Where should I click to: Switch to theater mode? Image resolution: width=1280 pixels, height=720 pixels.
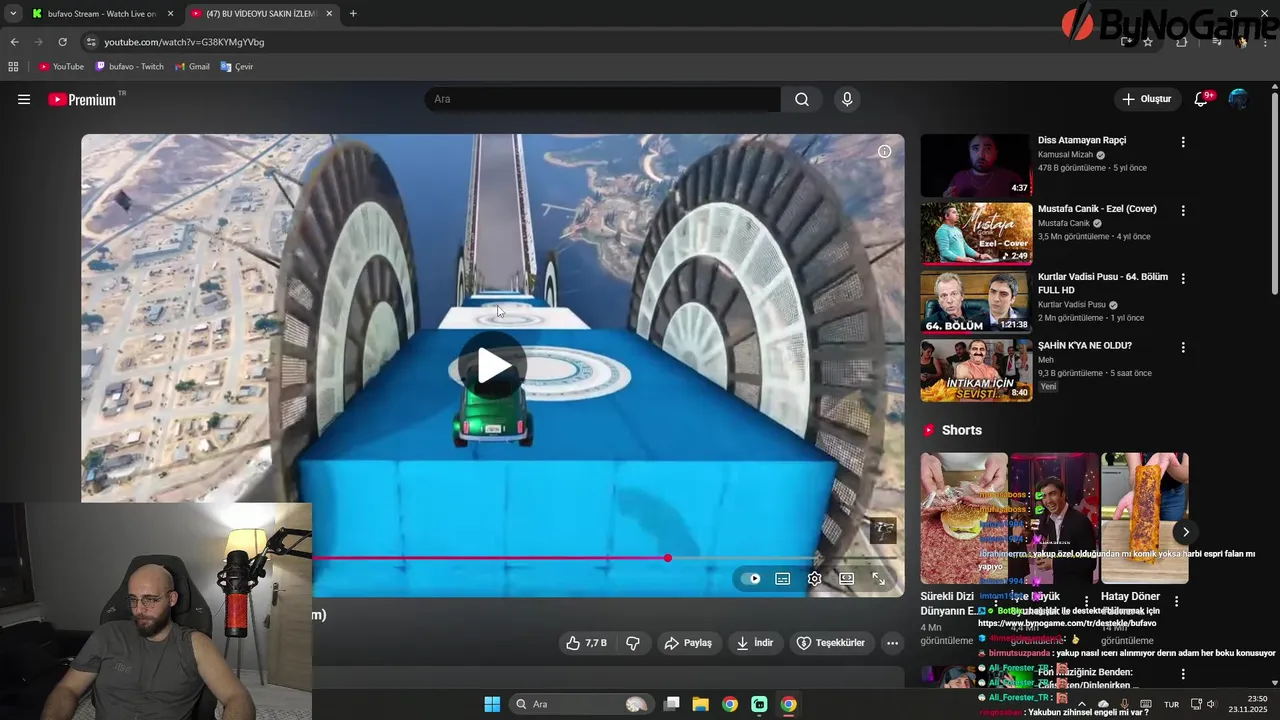[846, 578]
